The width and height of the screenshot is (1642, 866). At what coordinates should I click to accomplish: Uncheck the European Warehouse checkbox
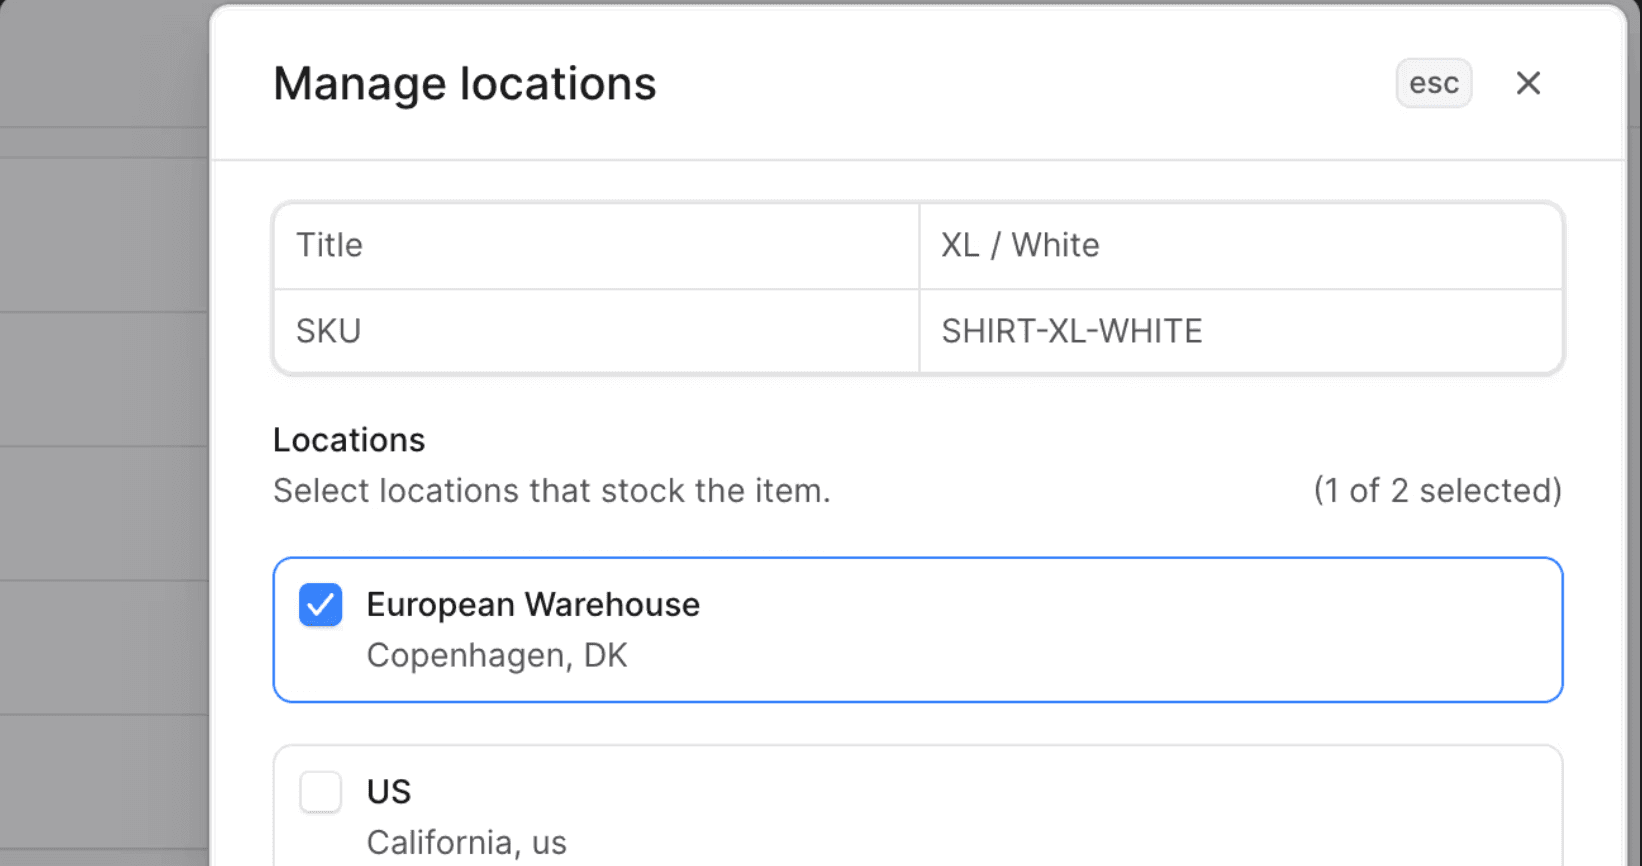click(321, 605)
